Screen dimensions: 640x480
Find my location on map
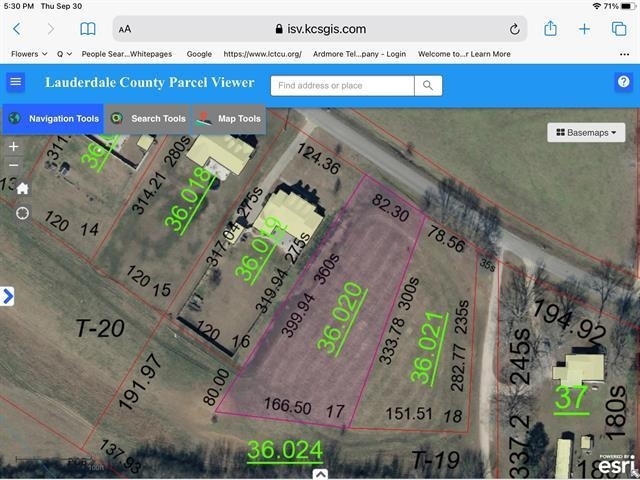point(22,213)
